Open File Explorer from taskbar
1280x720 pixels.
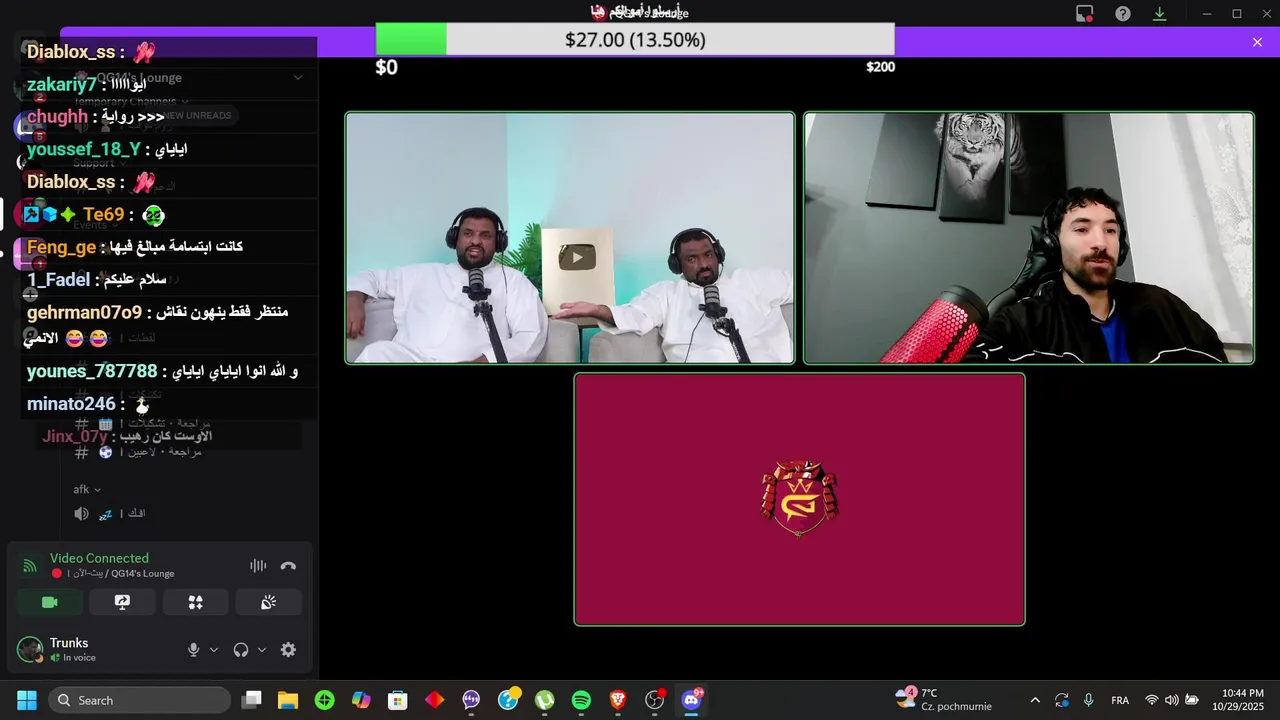click(288, 700)
